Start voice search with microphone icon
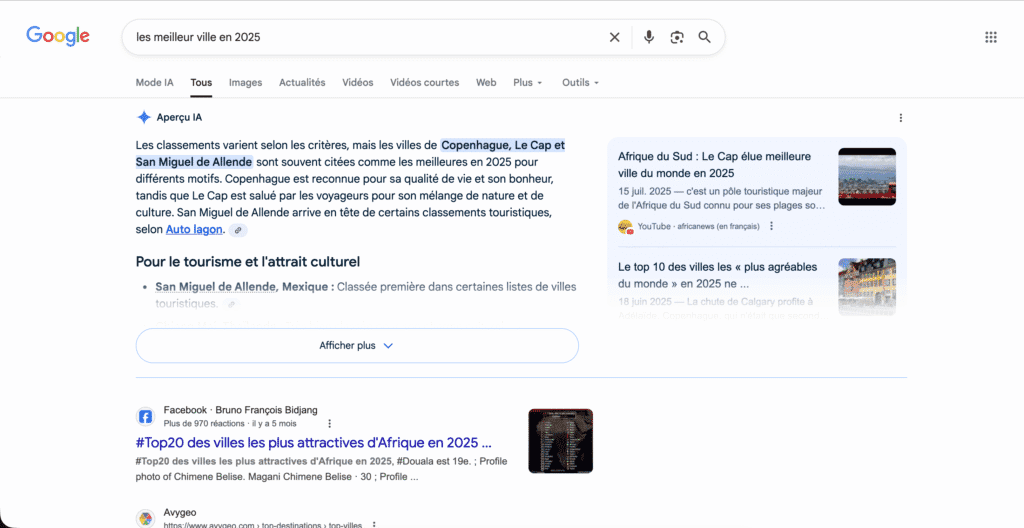Image resolution: width=1024 pixels, height=528 pixels. coord(648,37)
